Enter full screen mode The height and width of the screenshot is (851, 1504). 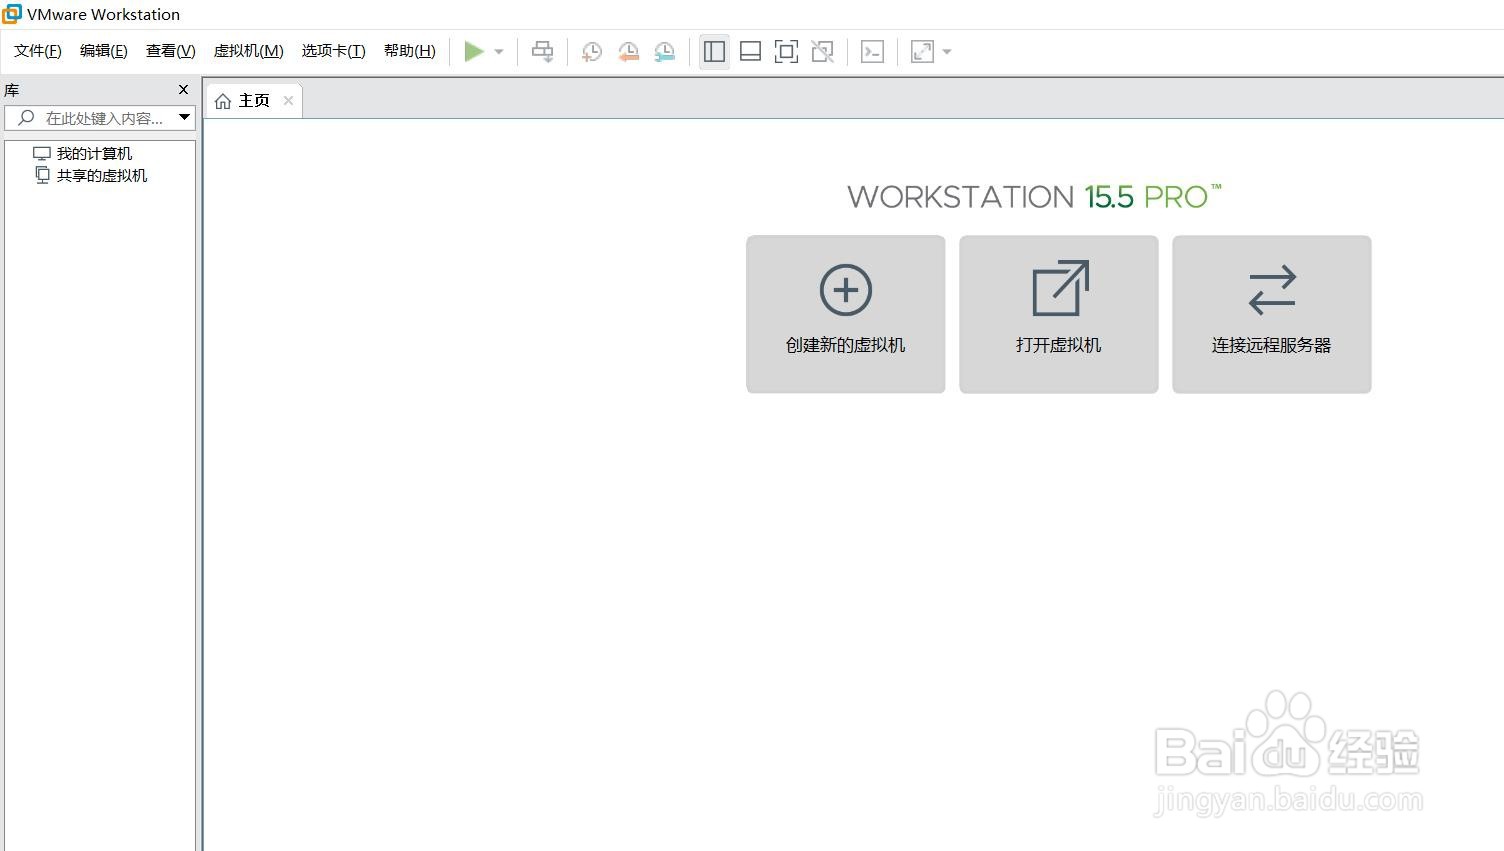point(786,51)
